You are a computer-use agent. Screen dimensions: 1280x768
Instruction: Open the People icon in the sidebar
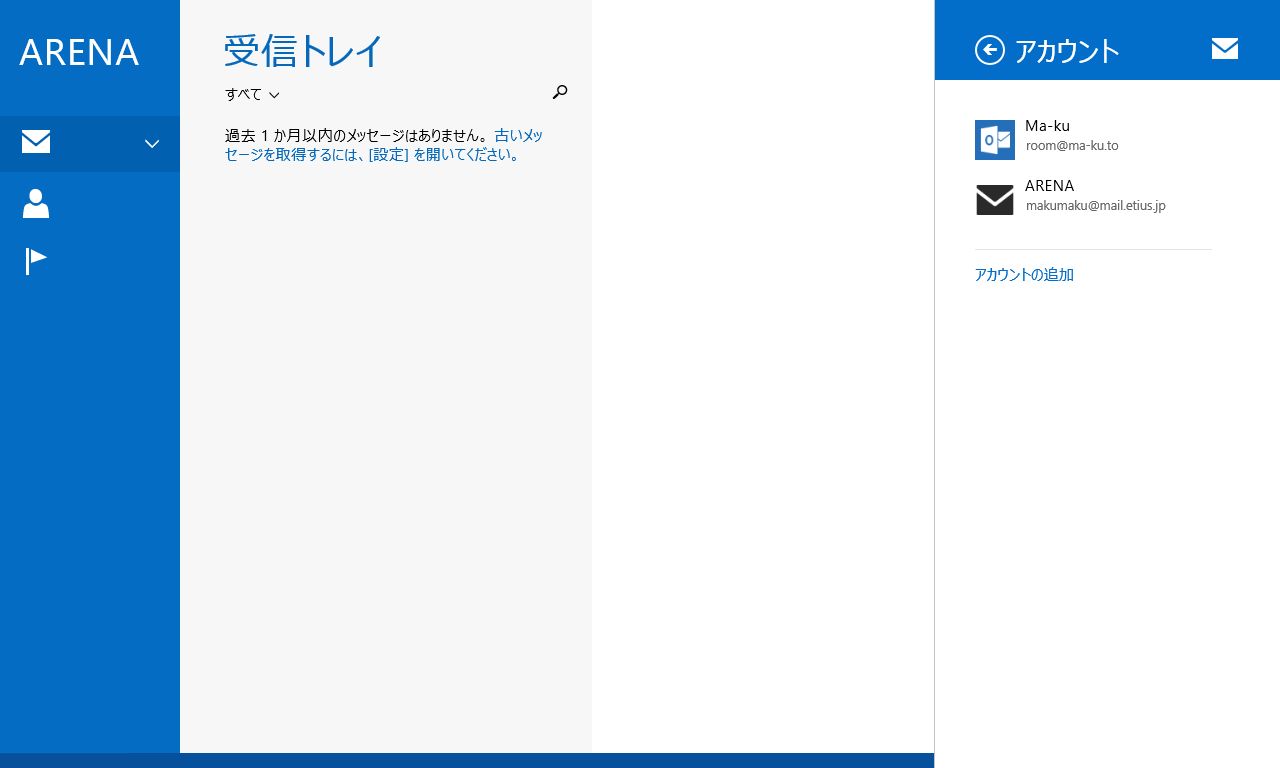[x=36, y=203]
